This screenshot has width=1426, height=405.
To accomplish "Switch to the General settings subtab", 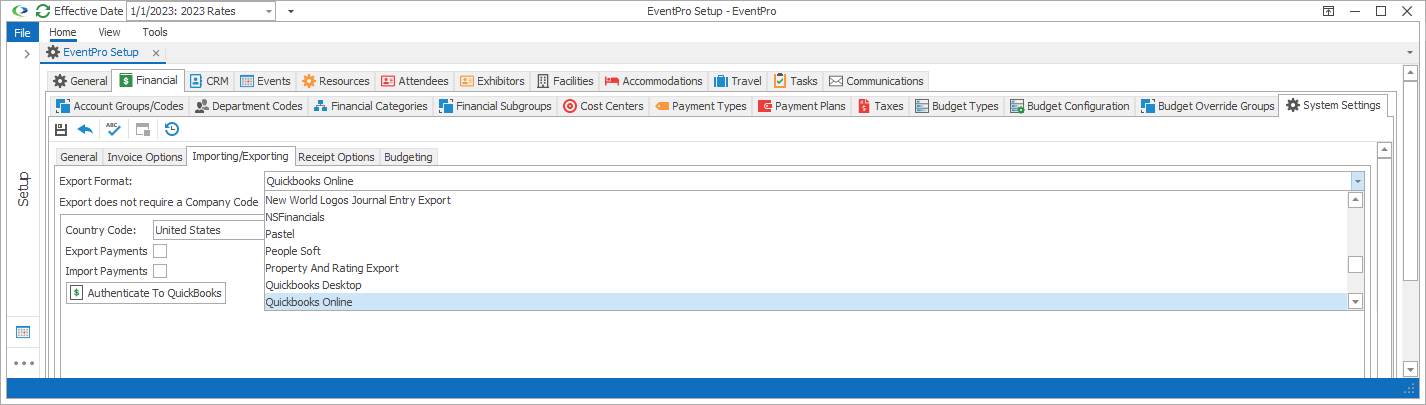I will coord(79,157).
